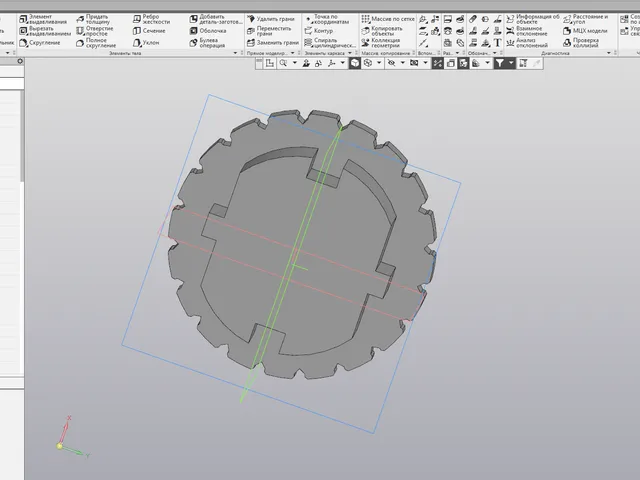640x480 pixels.
Task: Select the Взаимное отклонение tool
Action: click(x=527, y=31)
